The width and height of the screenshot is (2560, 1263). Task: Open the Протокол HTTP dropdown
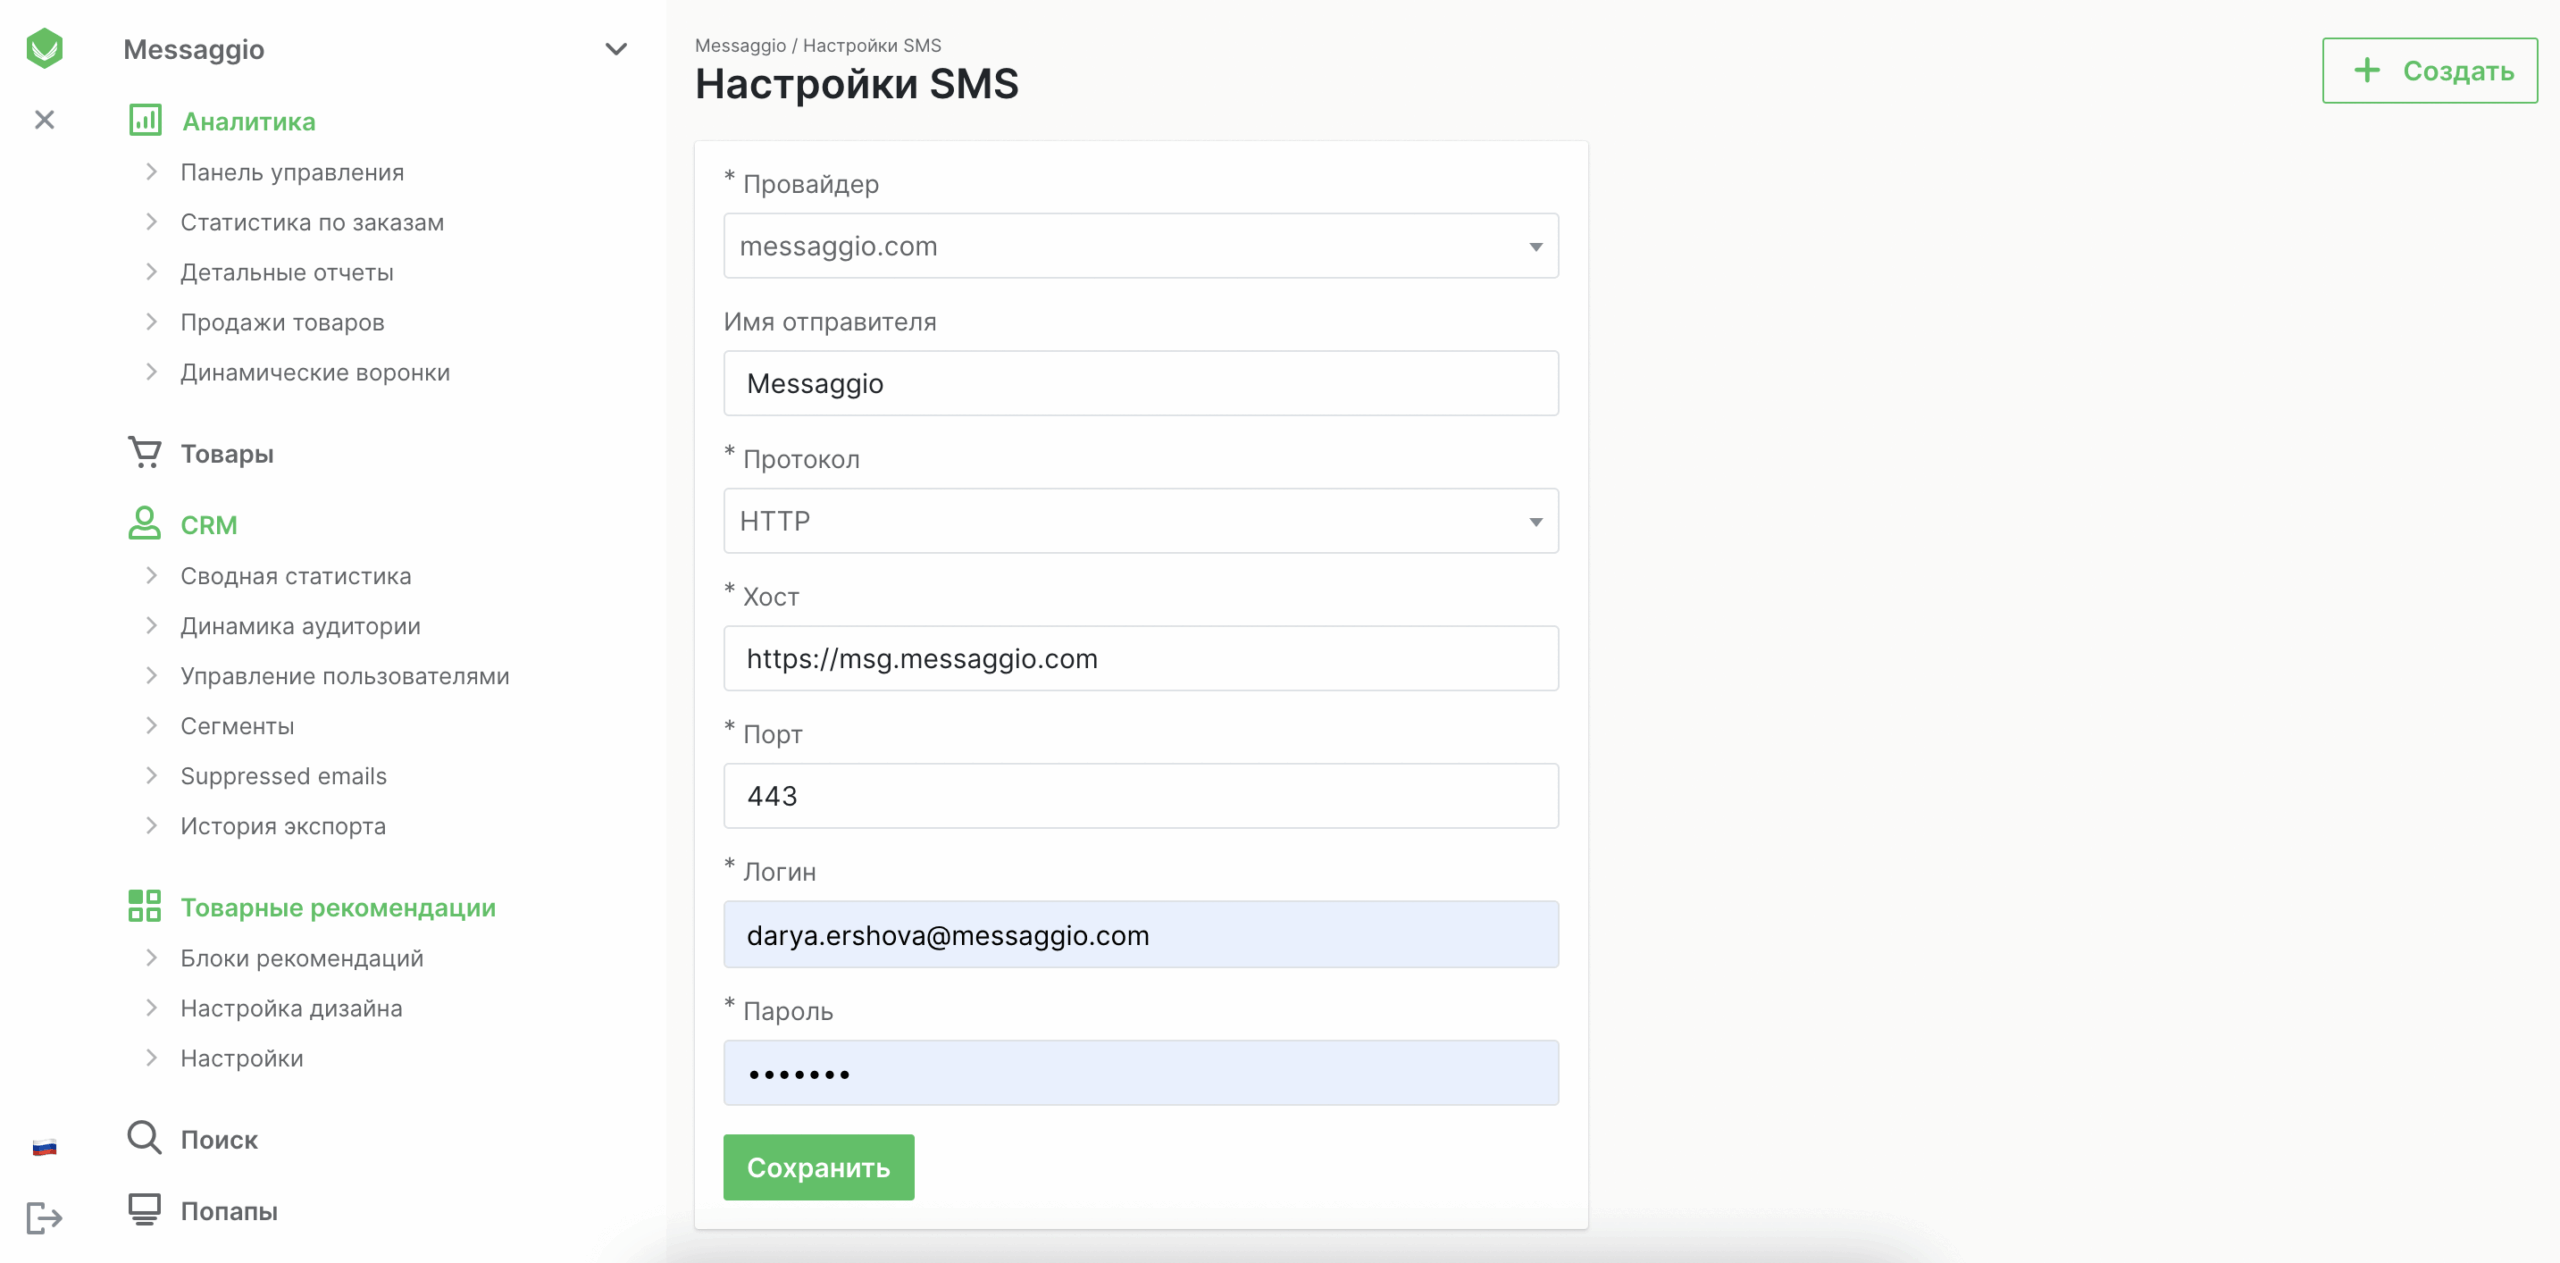pos(1140,521)
